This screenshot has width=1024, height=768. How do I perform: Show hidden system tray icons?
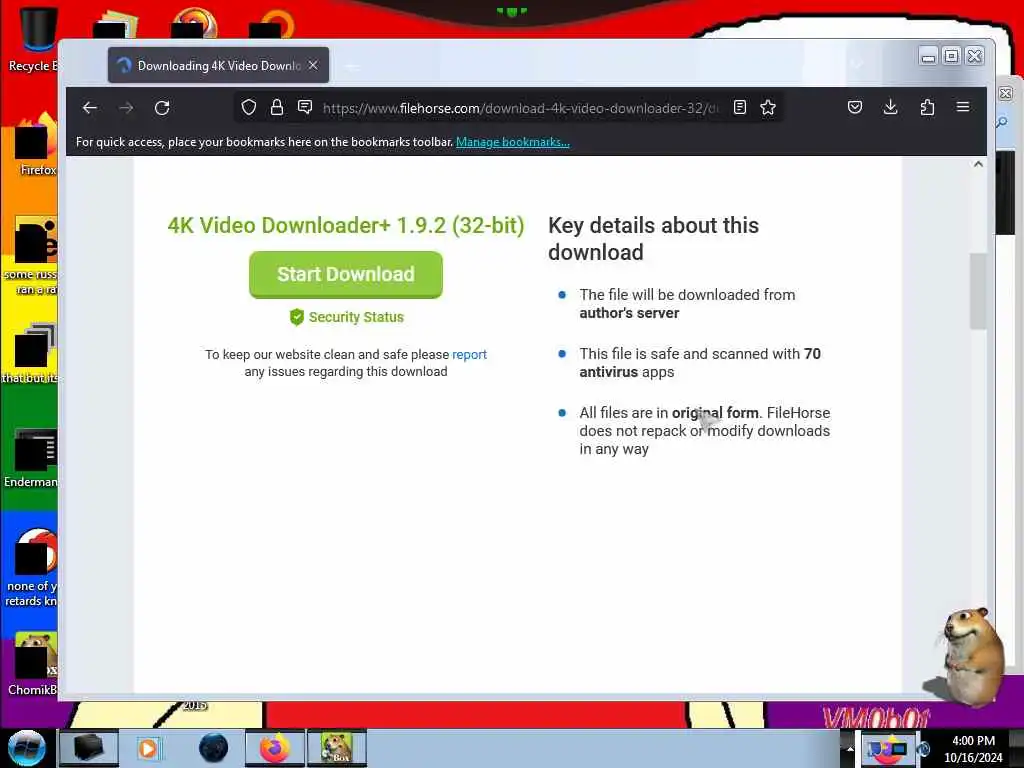coord(850,748)
